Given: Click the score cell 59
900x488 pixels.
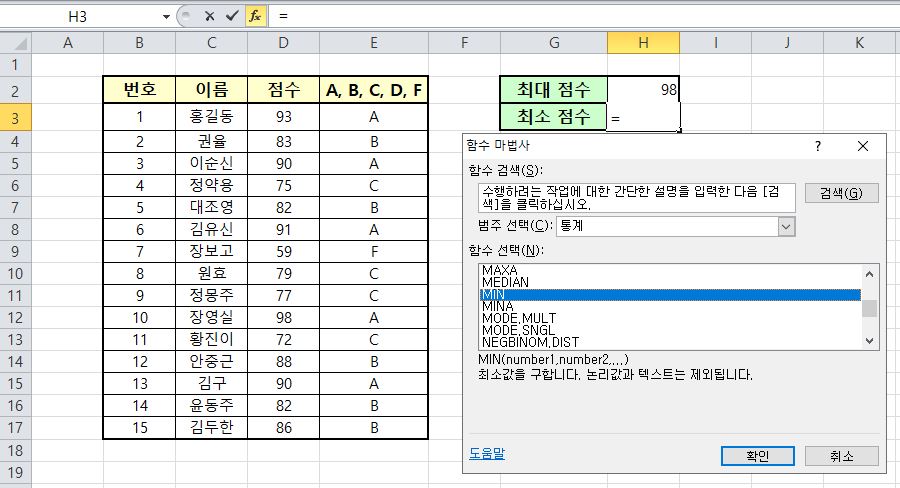Looking at the screenshot, I should (284, 251).
